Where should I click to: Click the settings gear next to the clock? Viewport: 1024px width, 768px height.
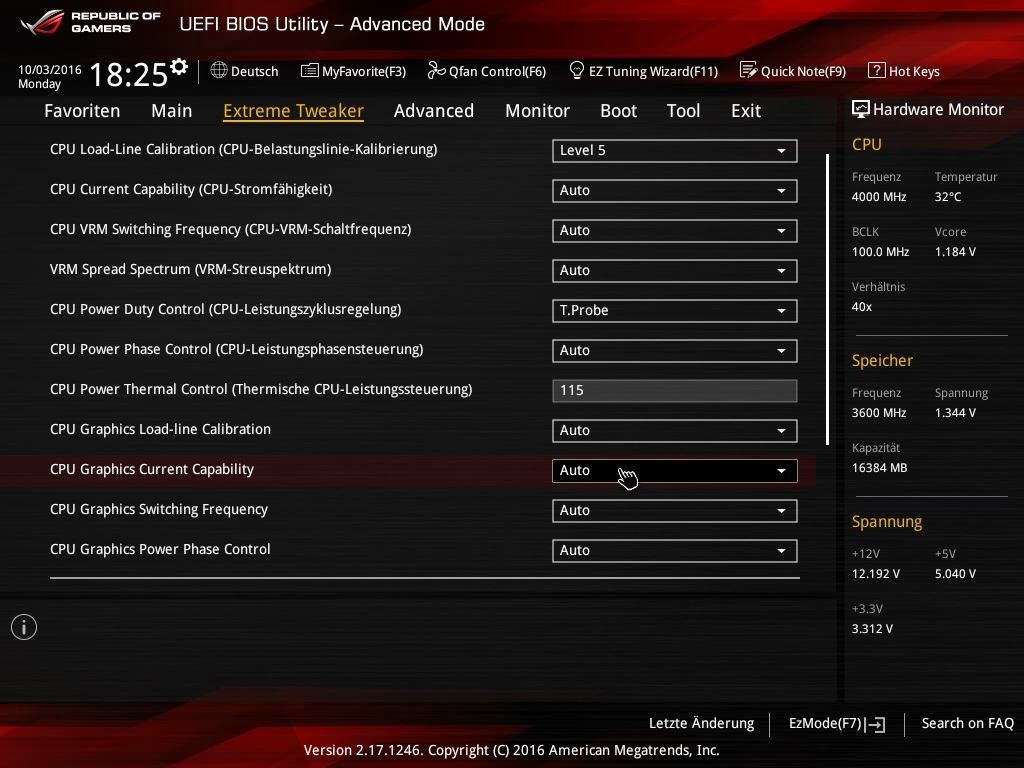click(x=179, y=67)
